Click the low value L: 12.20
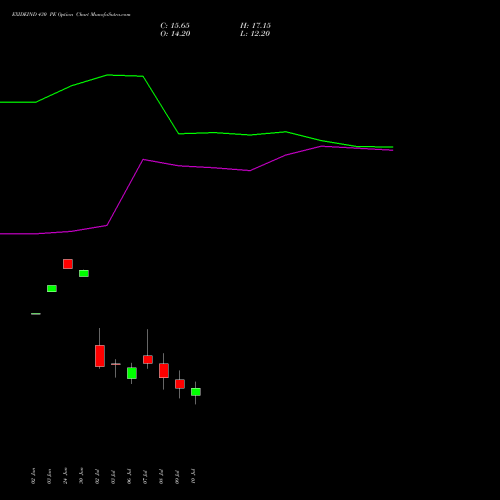500x500 pixels. point(255,34)
